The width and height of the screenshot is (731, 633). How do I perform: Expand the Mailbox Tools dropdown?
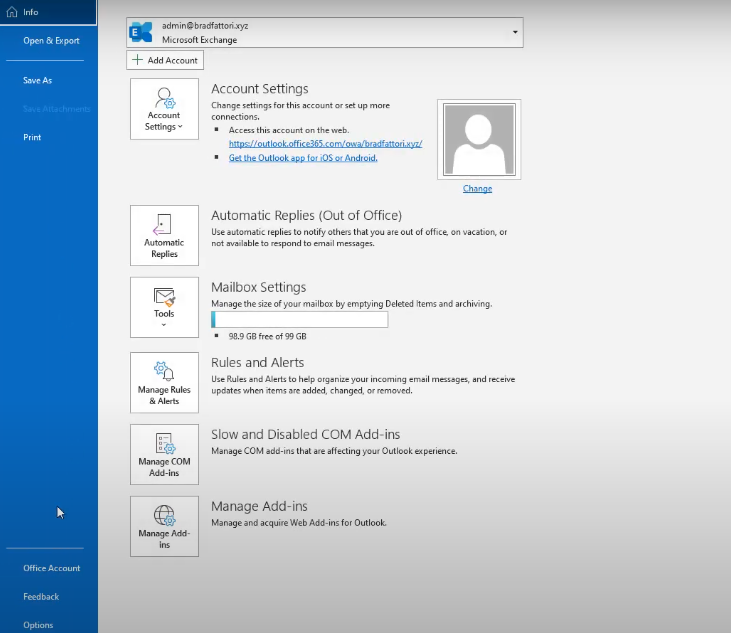point(164,308)
